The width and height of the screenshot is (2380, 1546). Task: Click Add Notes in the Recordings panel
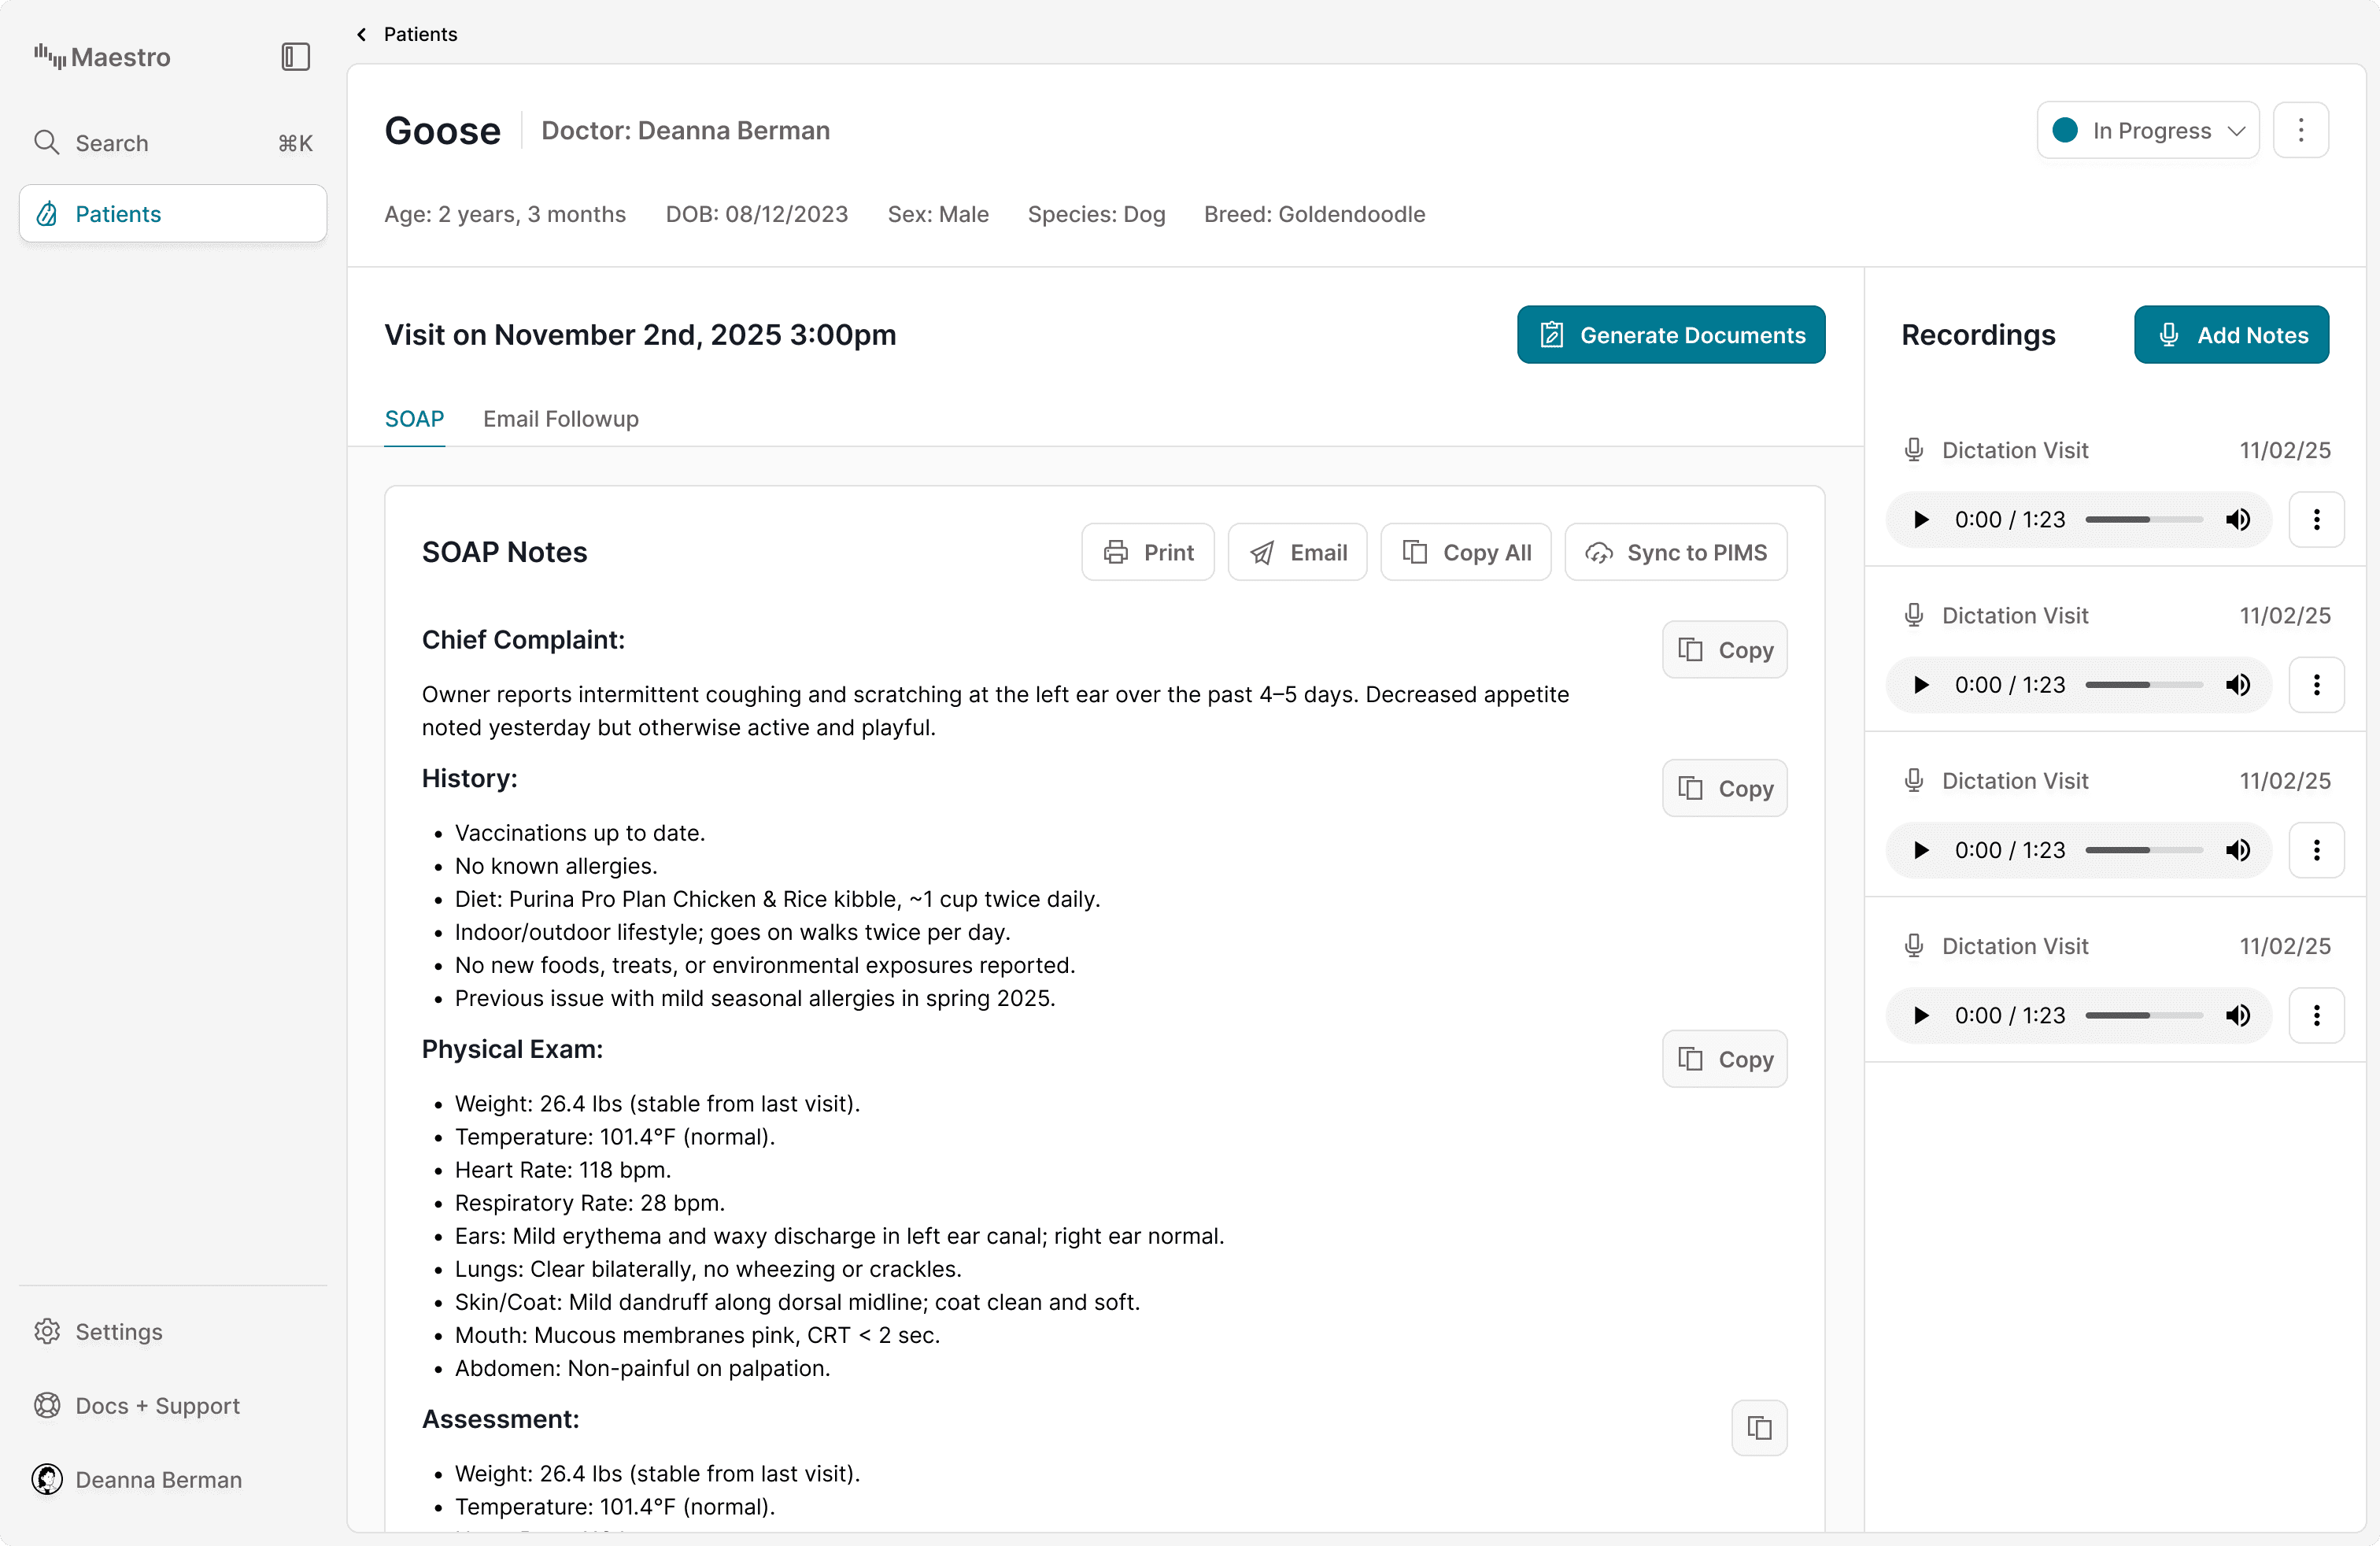tap(2231, 335)
